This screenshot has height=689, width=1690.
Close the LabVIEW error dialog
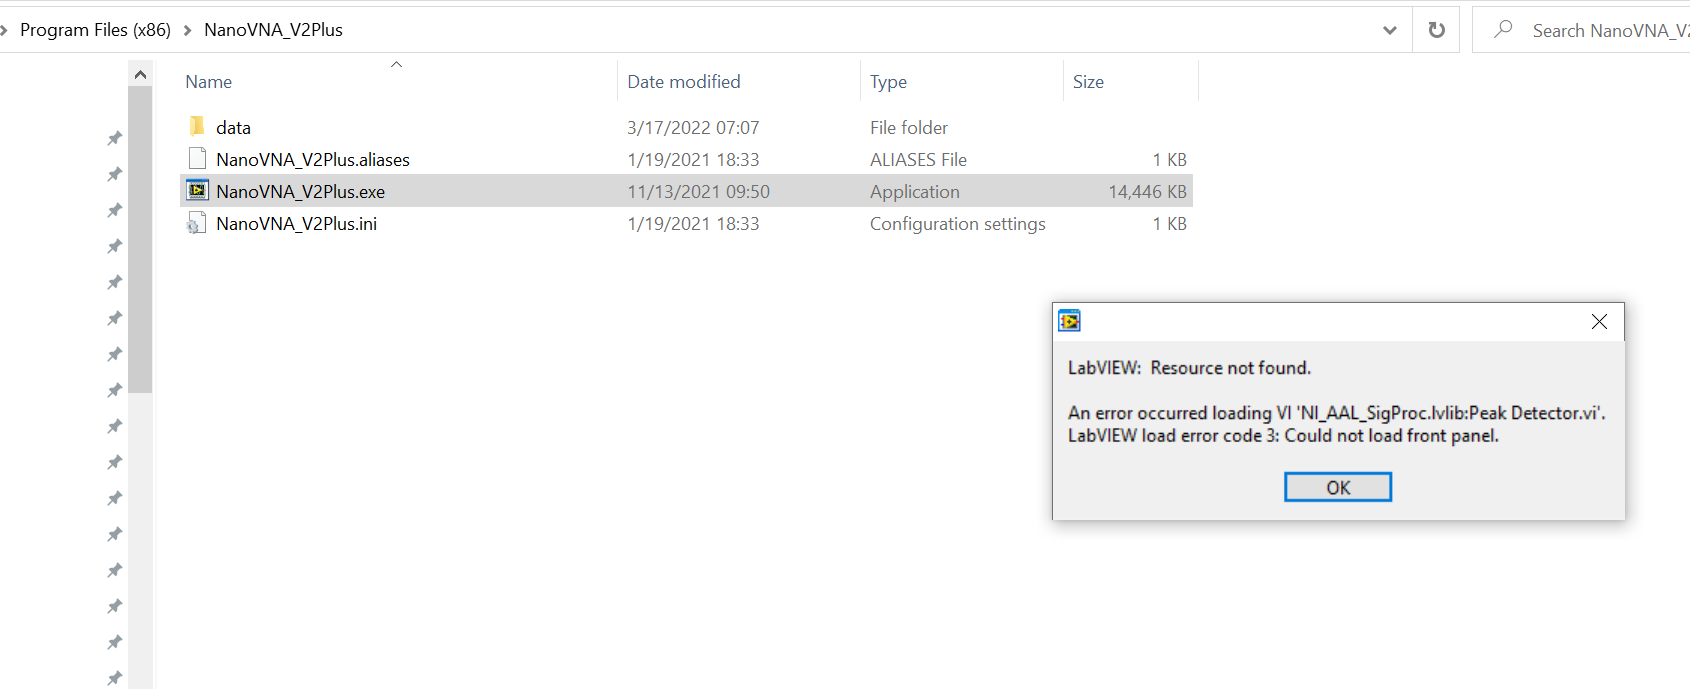(x=1599, y=321)
